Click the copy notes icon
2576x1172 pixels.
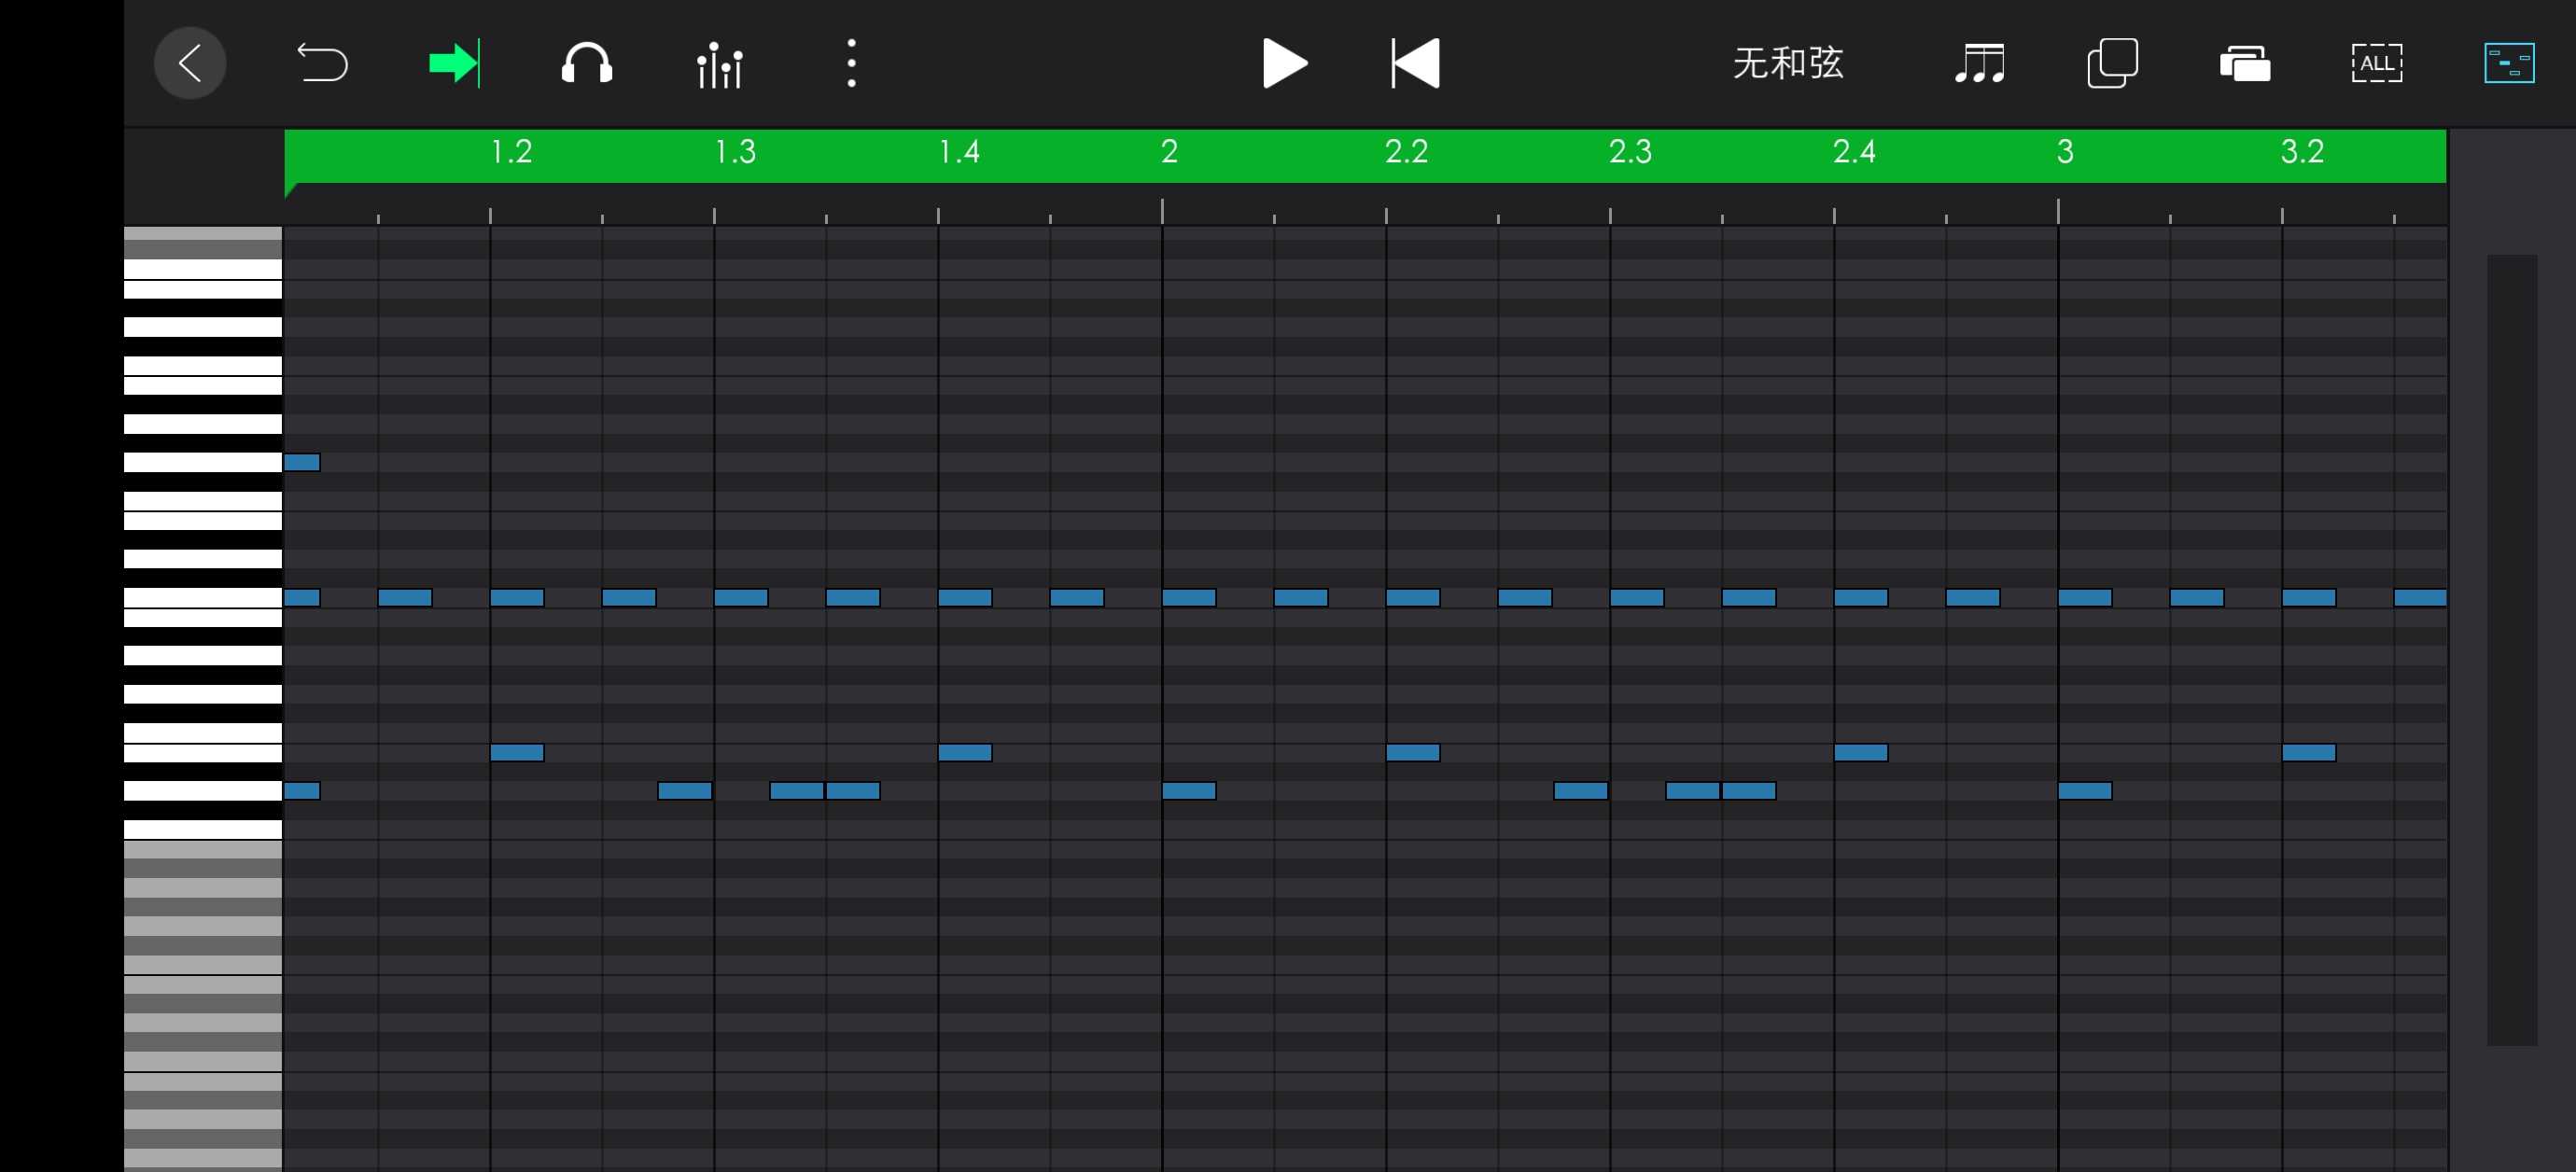[x=2112, y=64]
